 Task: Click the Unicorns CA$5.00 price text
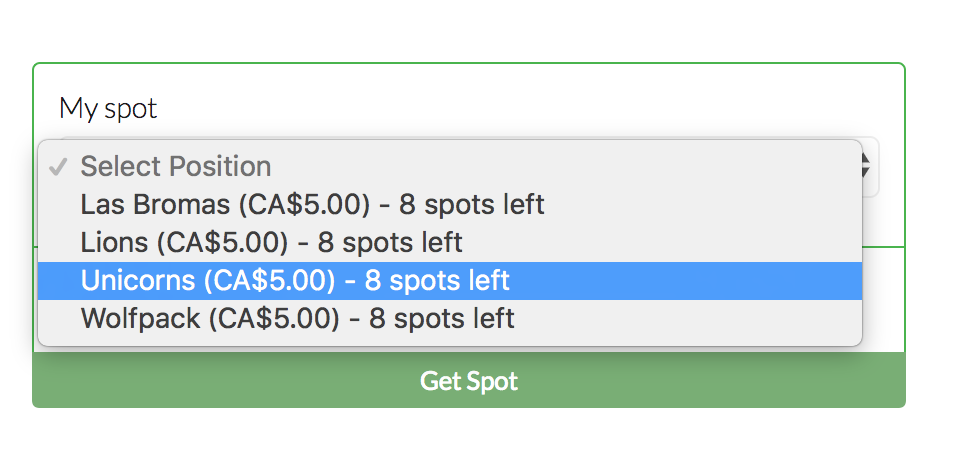(x=269, y=281)
